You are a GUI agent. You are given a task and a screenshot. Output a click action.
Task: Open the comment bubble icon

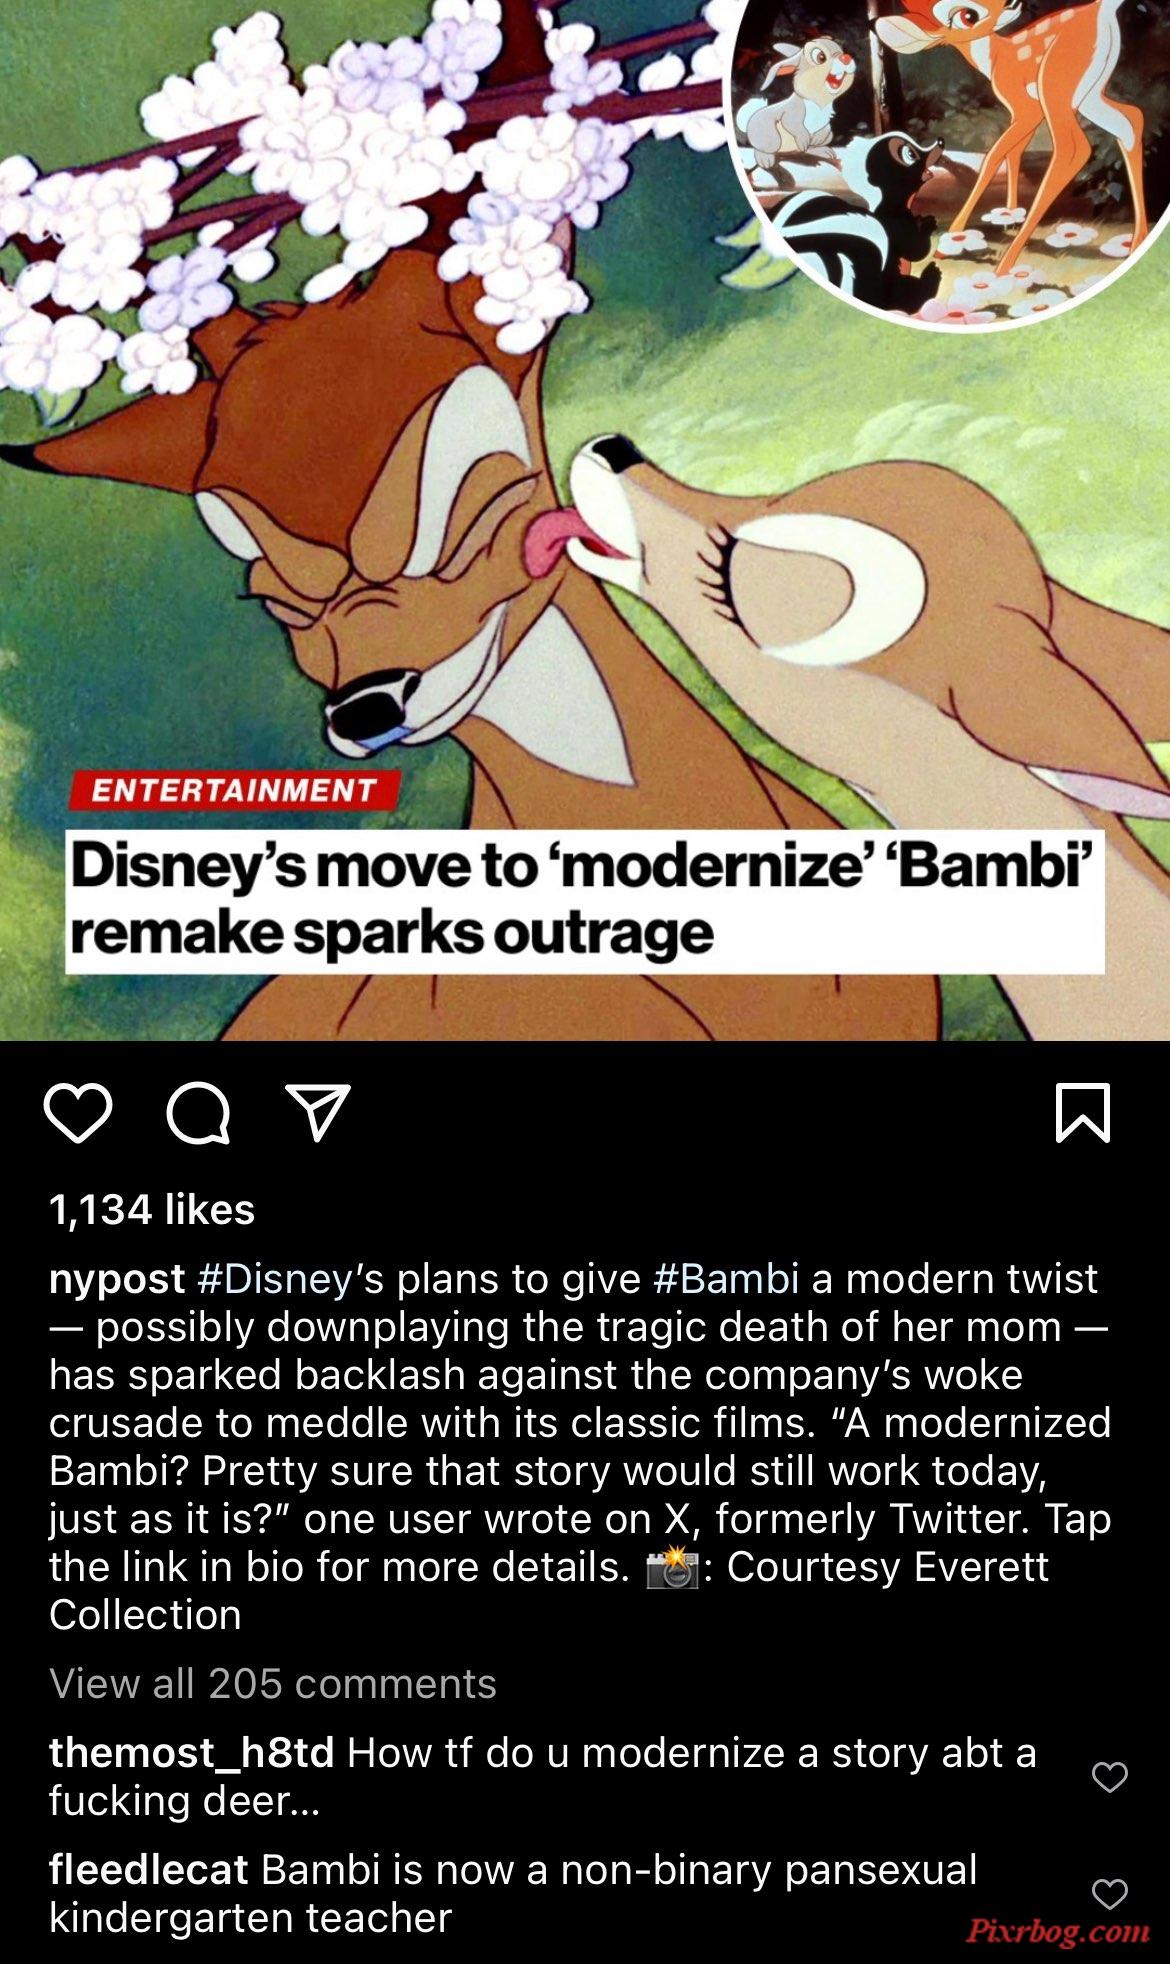(198, 1113)
